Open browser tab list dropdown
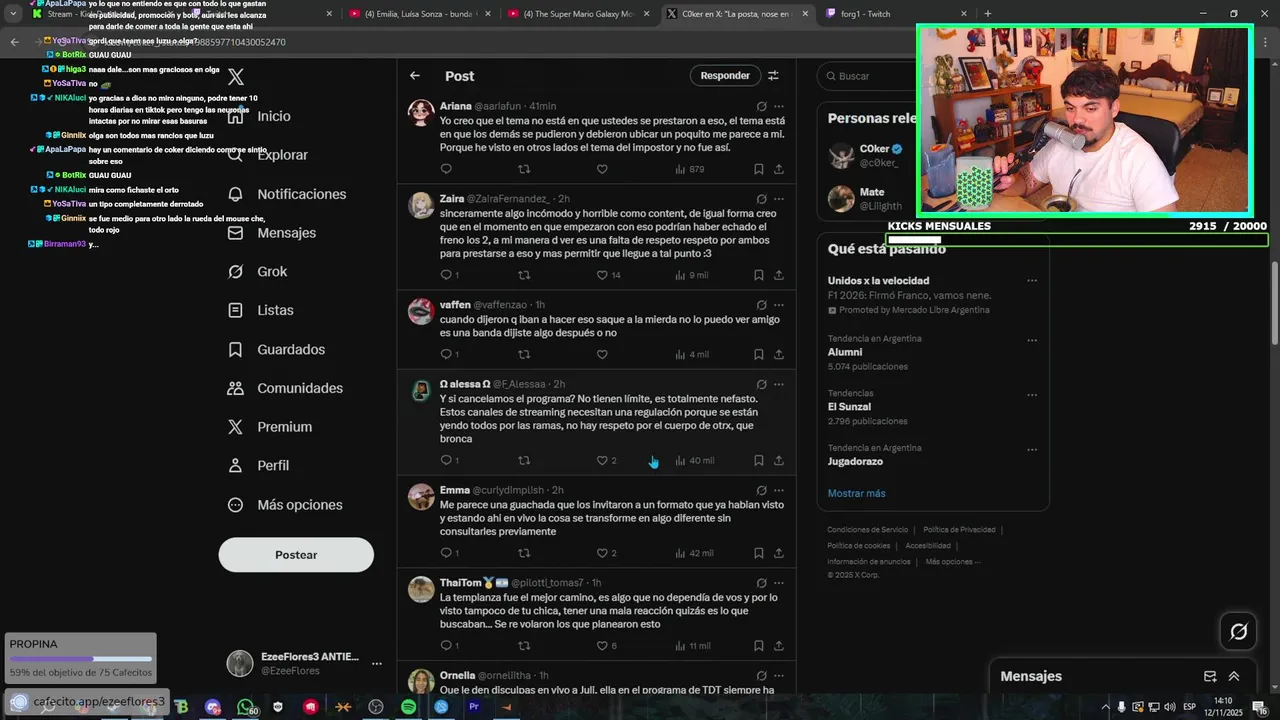 click(x=13, y=14)
